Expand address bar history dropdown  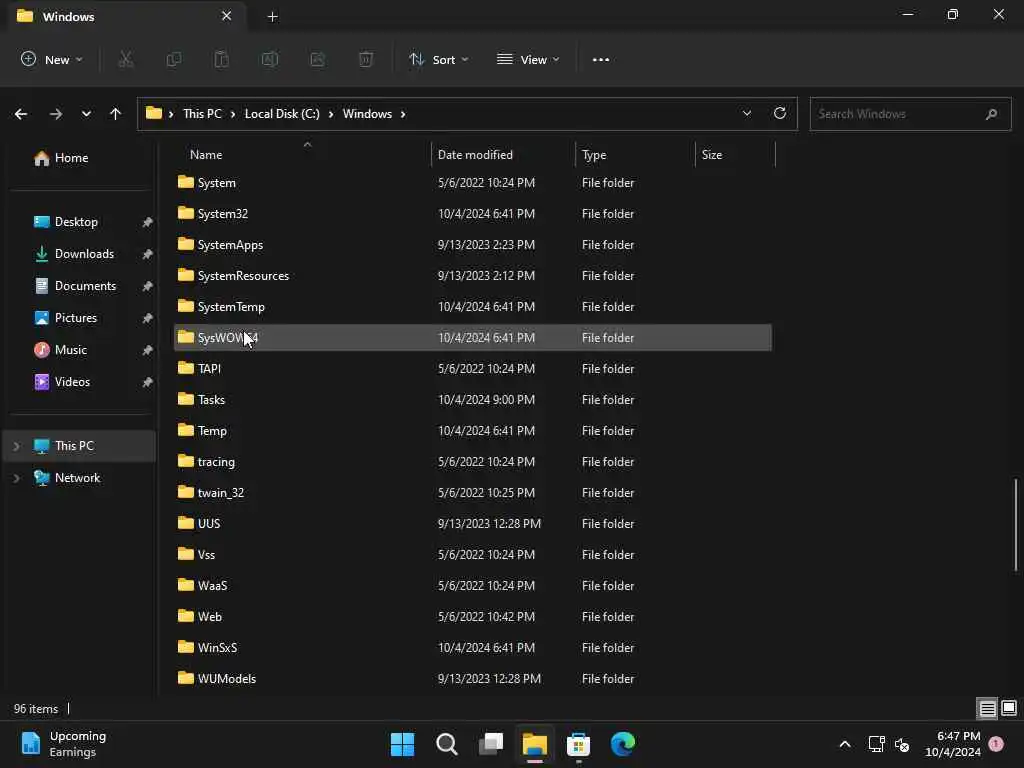click(746, 113)
